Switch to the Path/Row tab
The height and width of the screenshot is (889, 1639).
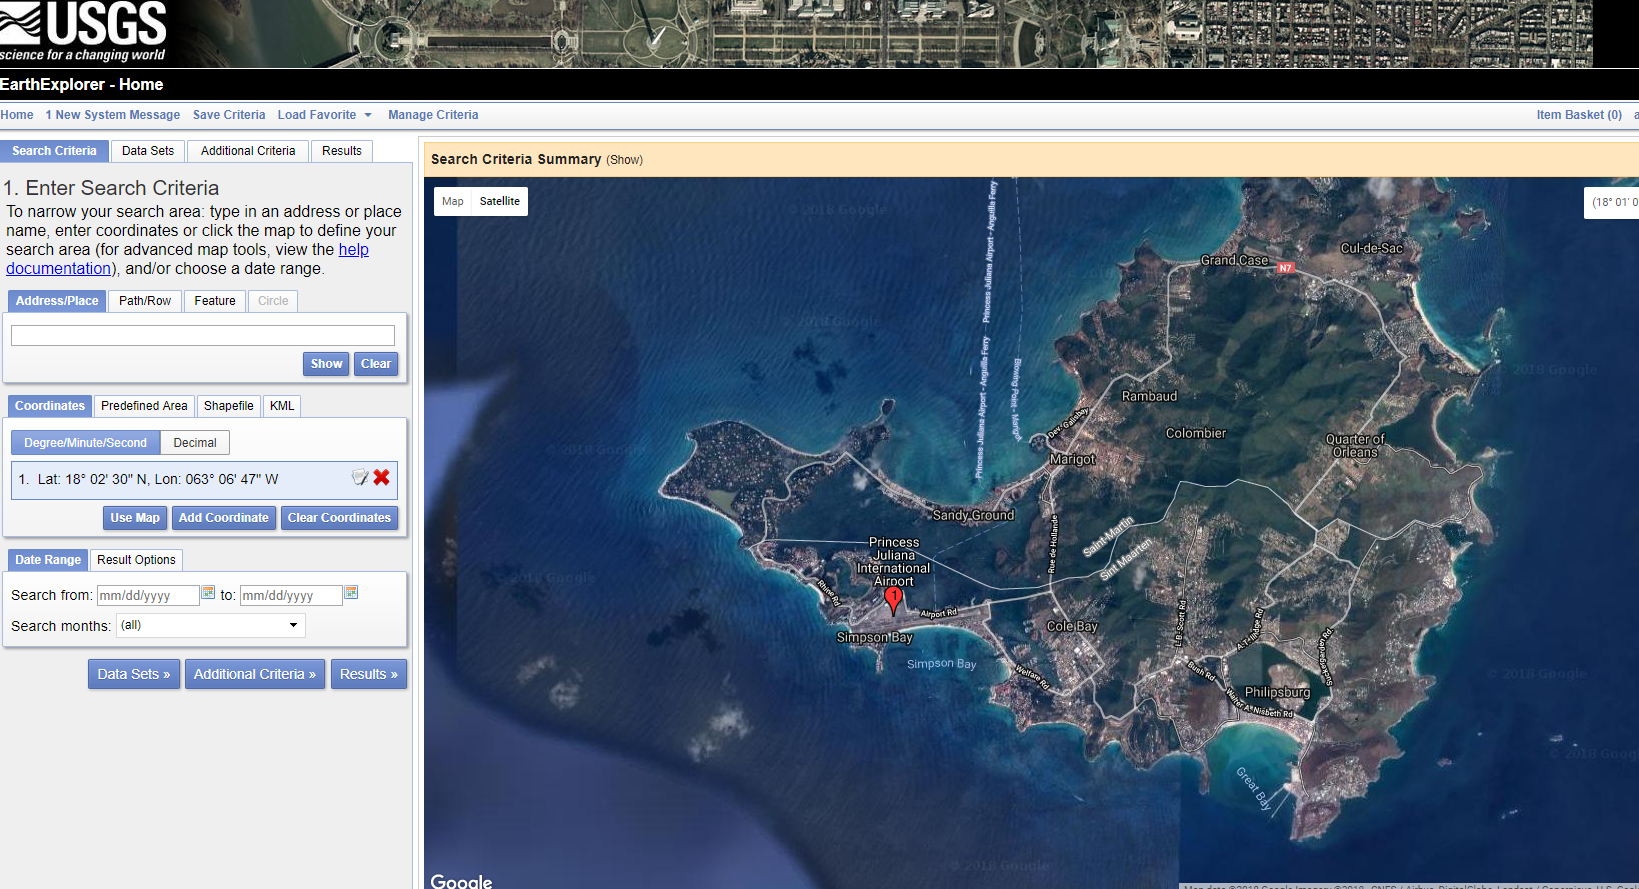[145, 301]
